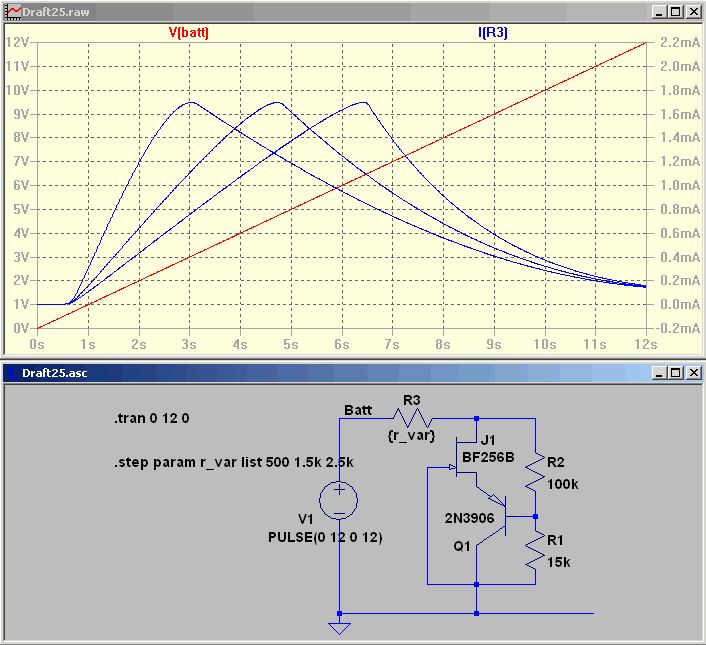Click the 12s time axis label
This screenshot has width=706, height=645.
click(x=646, y=344)
